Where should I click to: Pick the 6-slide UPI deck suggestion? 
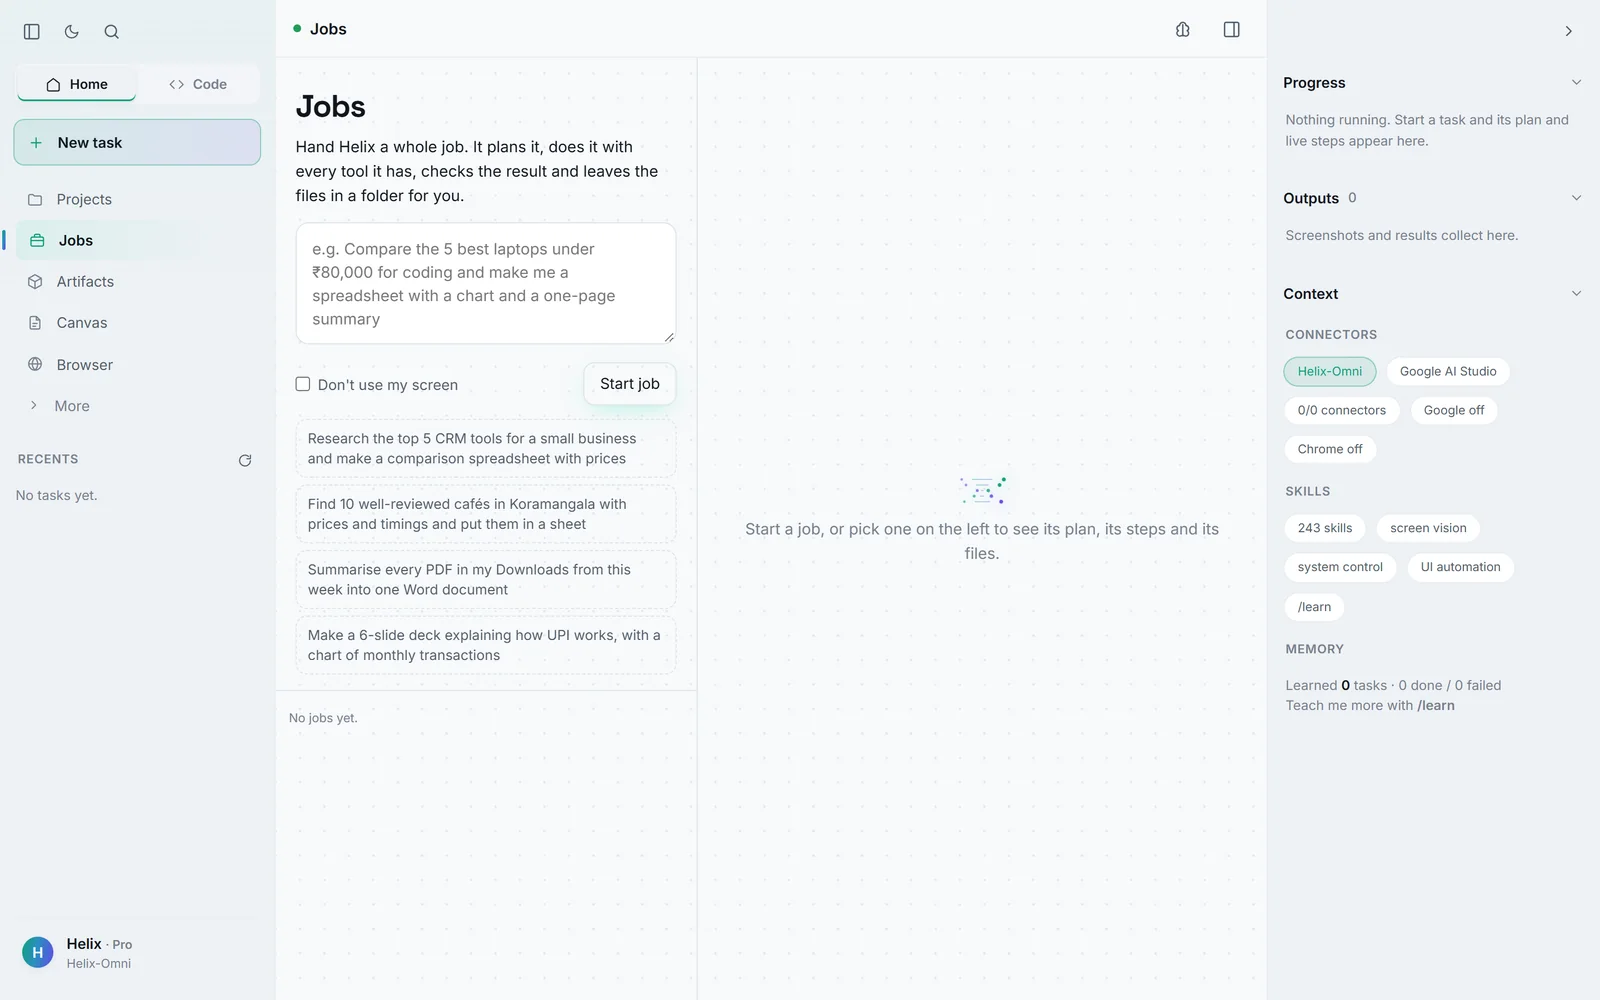click(x=485, y=645)
